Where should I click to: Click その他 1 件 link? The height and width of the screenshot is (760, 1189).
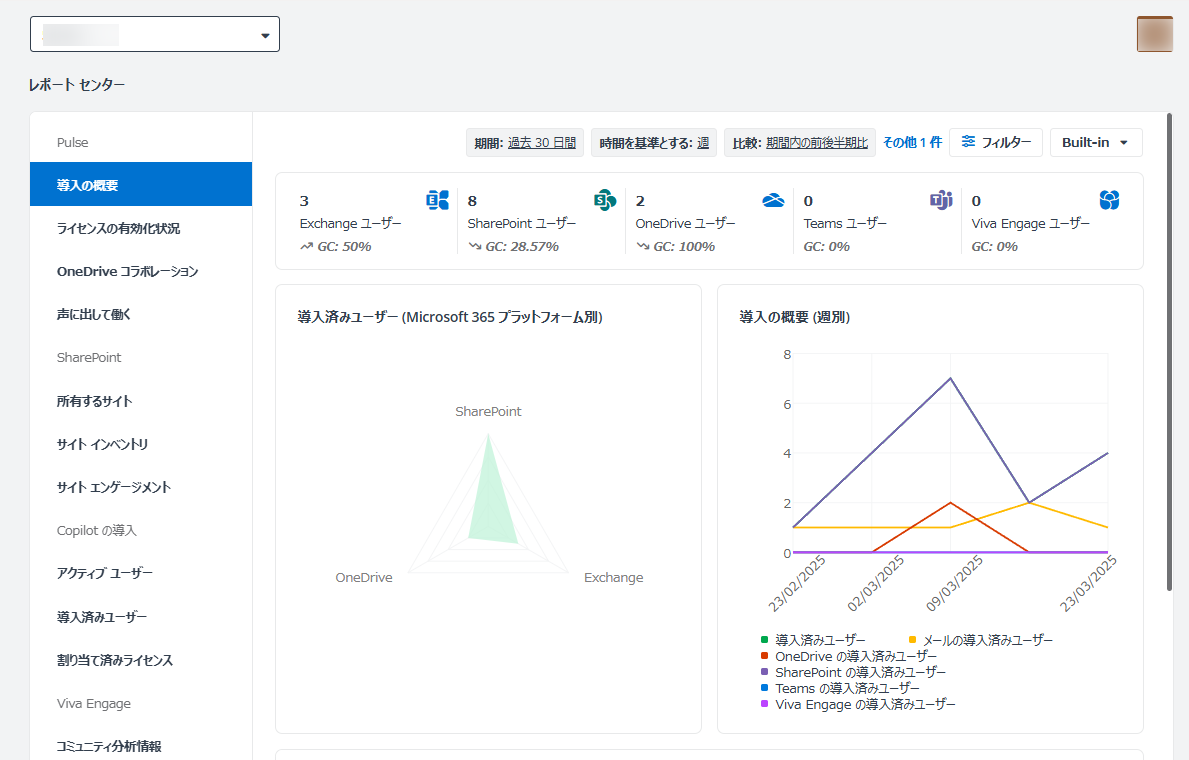point(912,143)
